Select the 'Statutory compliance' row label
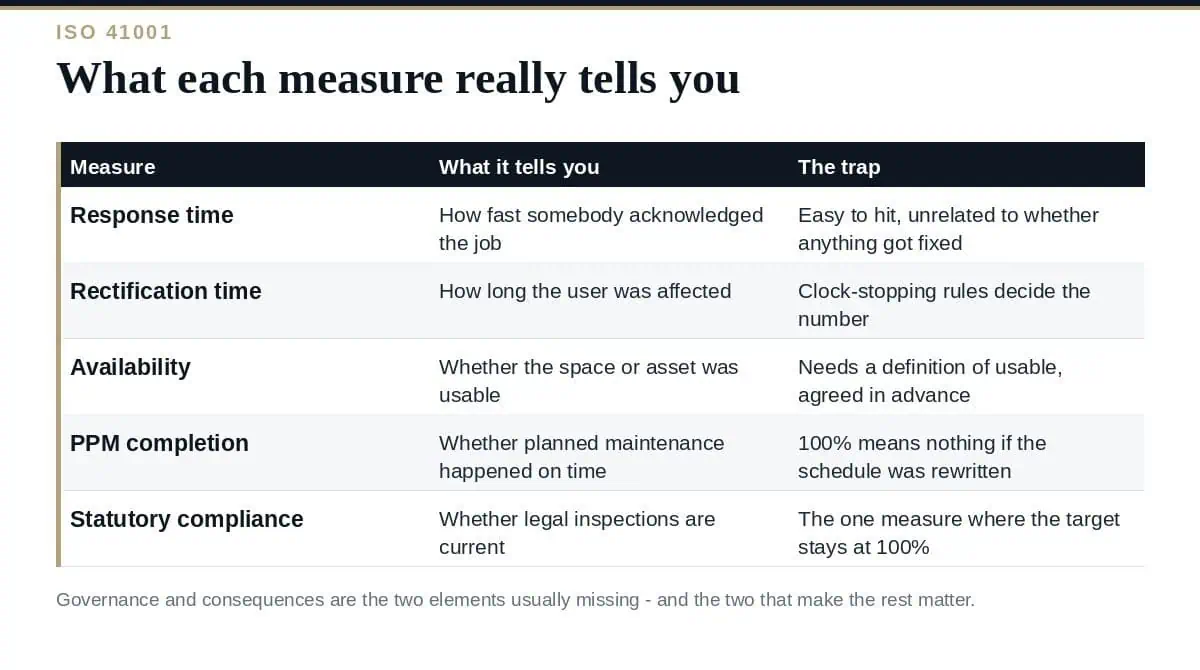Screen dimensions: 1200x670 point(187,519)
